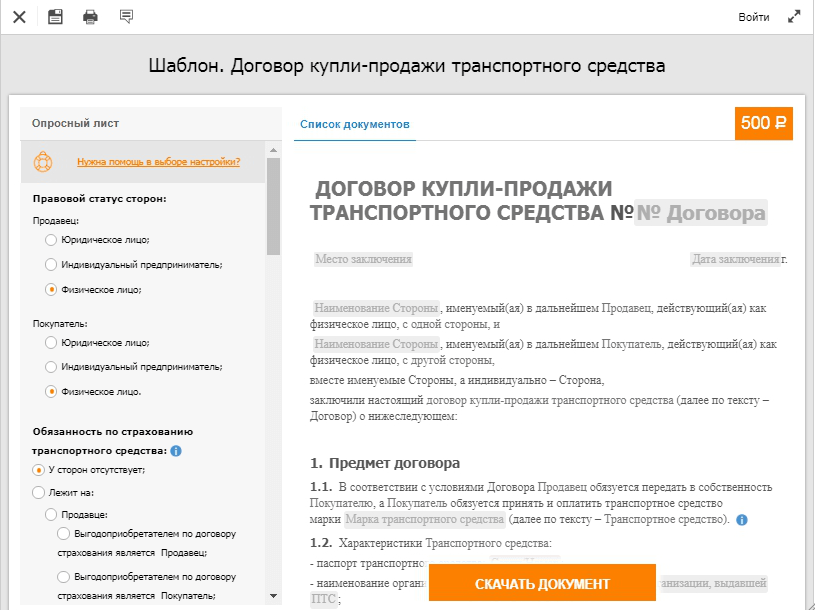This screenshot has height=610, width=815.
Task: Toggle fullscreen with expand arrows icon
Action: (794, 17)
